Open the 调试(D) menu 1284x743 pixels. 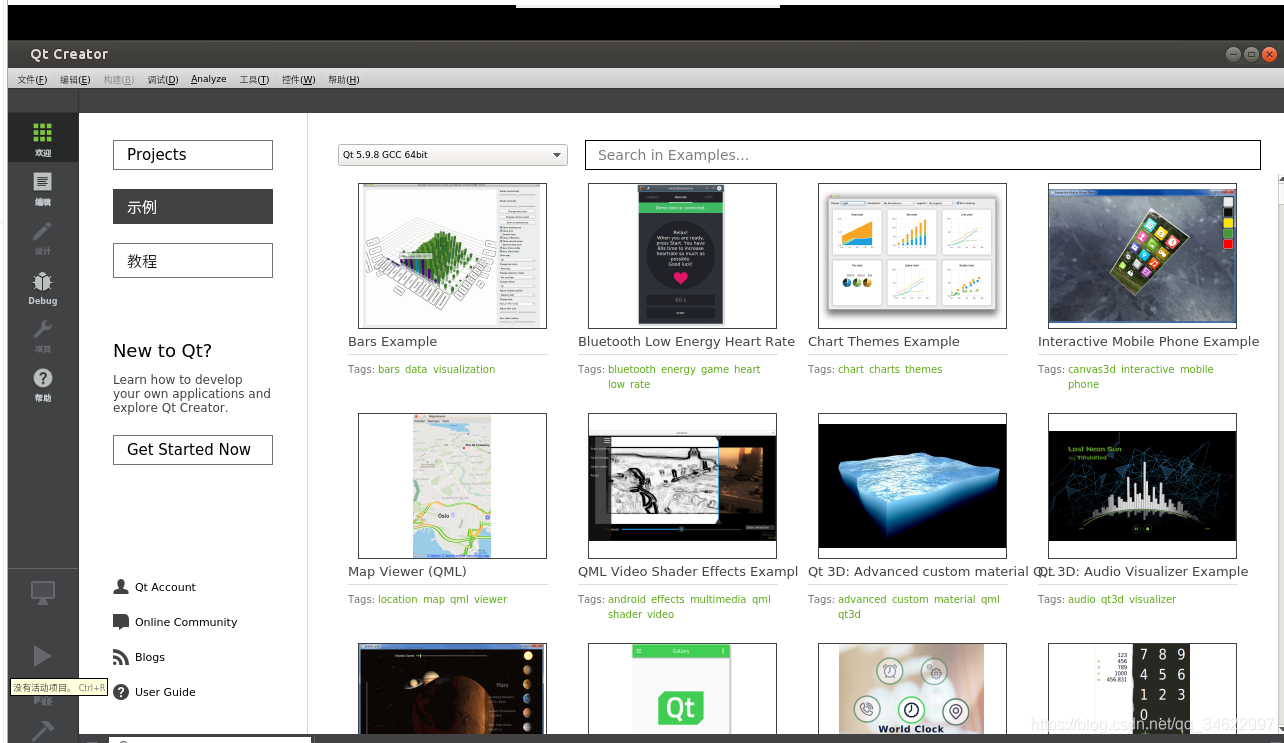(x=162, y=80)
